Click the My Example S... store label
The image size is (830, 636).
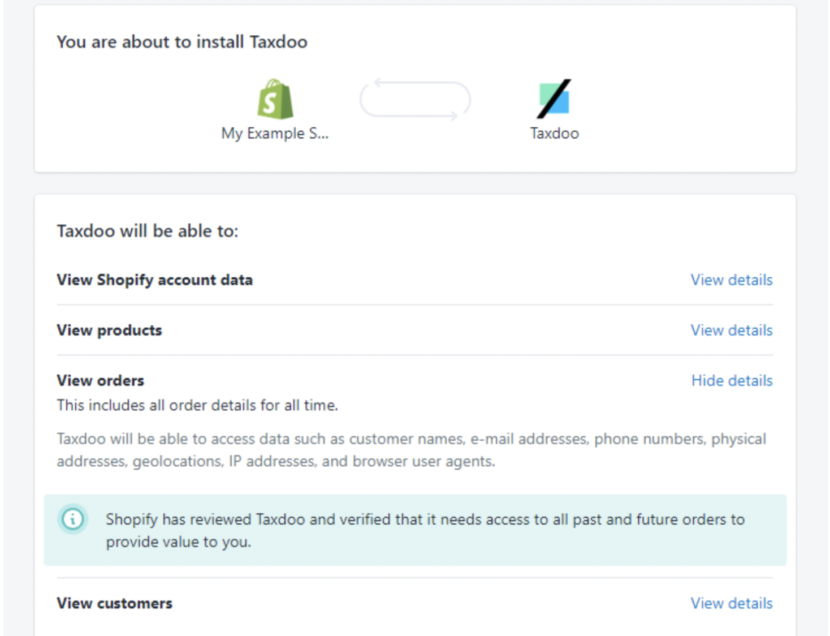[275, 133]
